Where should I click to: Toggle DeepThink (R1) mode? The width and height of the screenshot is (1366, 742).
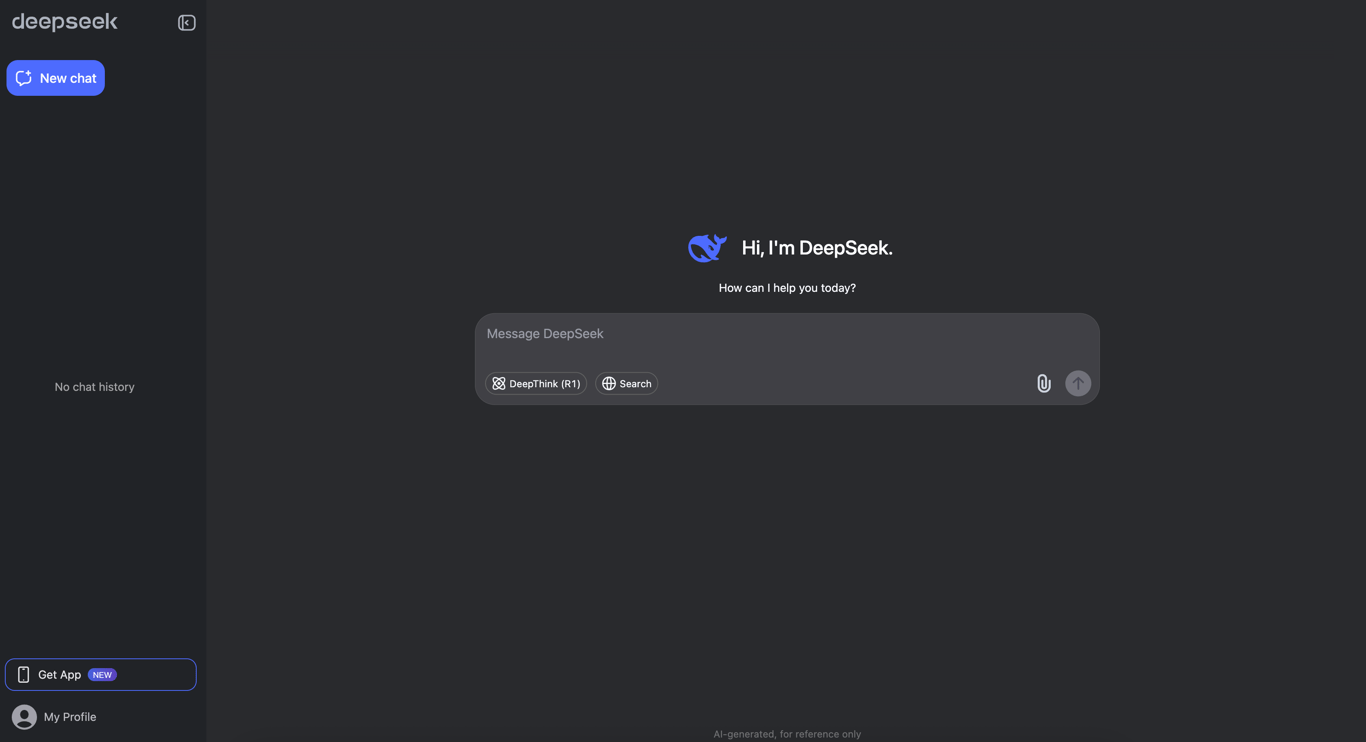[x=536, y=384]
